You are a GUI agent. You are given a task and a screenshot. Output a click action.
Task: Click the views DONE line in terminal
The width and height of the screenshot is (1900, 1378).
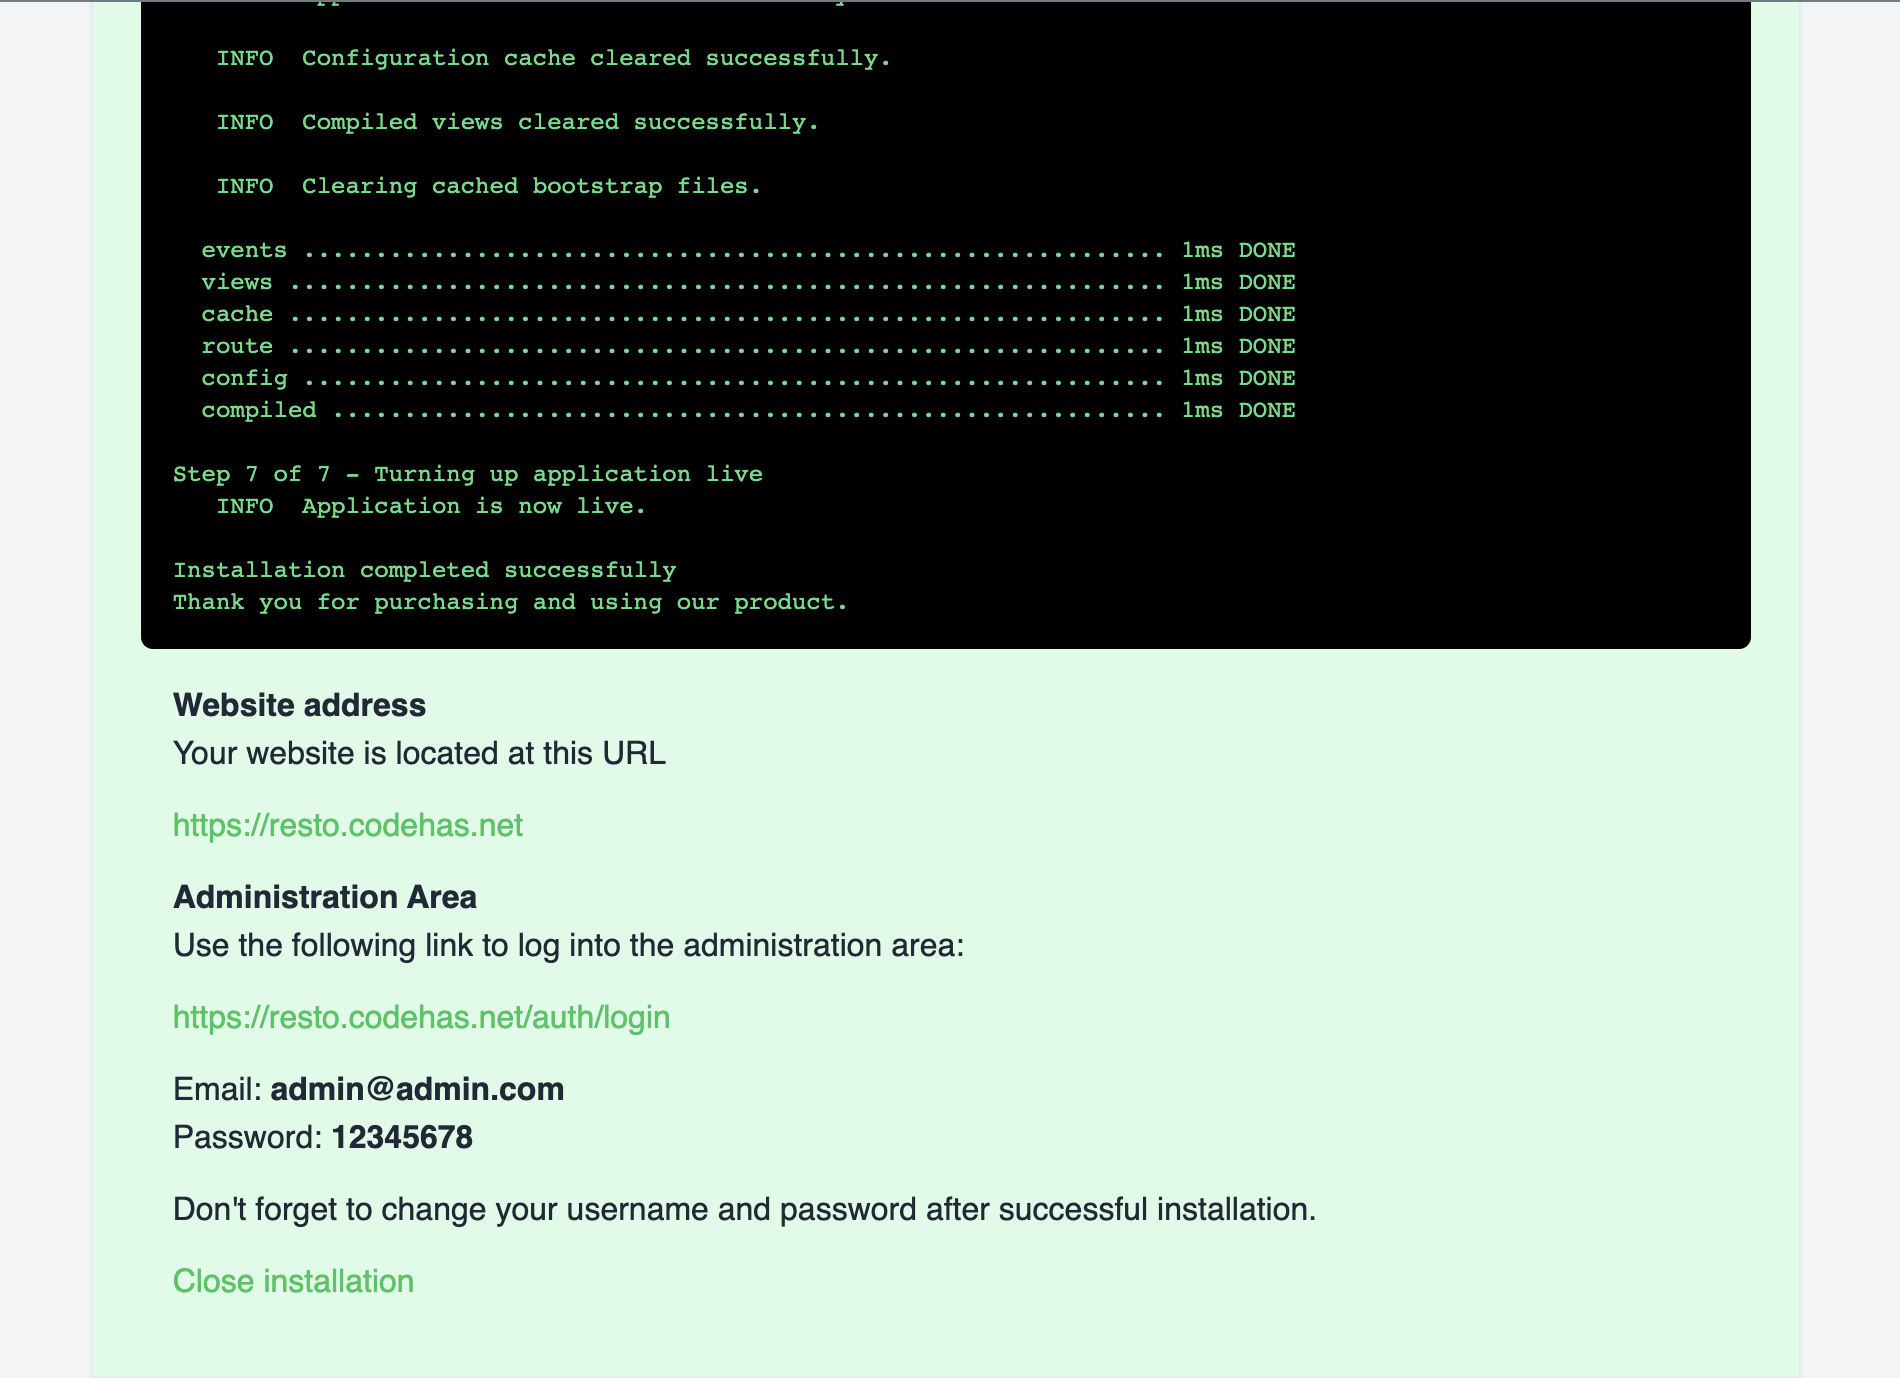747,282
